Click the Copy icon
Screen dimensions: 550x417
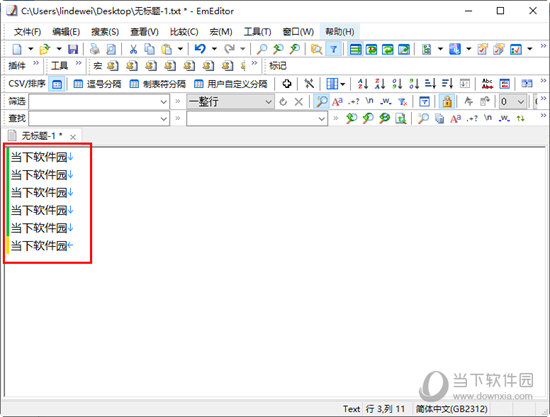[x=150, y=49]
